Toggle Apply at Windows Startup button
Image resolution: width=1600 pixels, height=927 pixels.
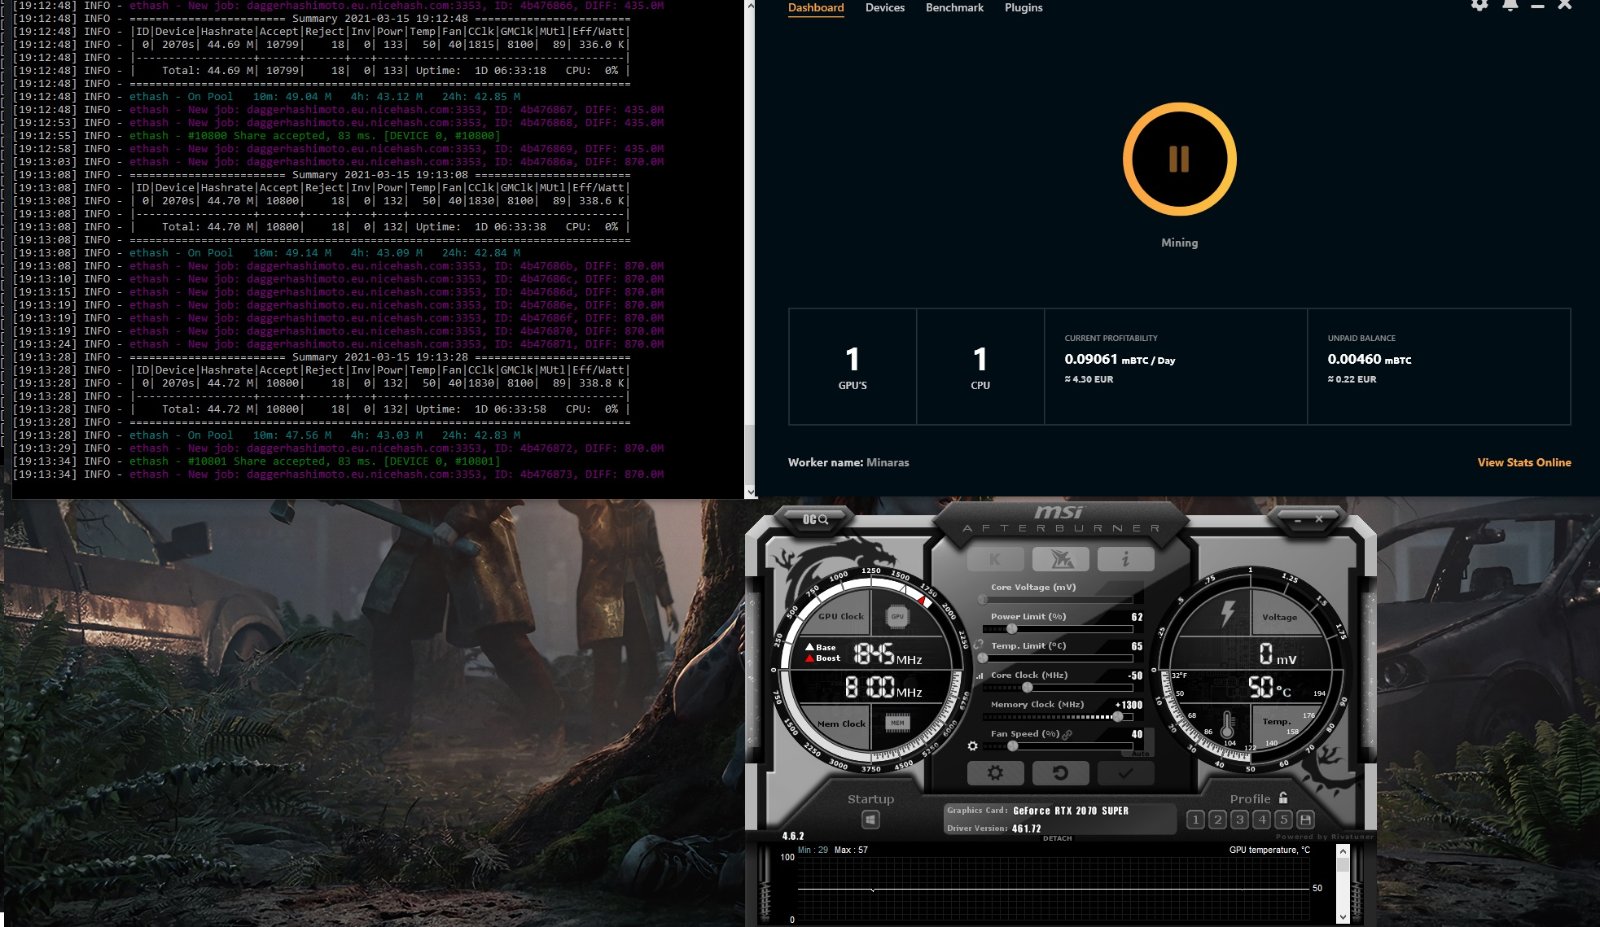pyautogui.click(x=871, y=820)
